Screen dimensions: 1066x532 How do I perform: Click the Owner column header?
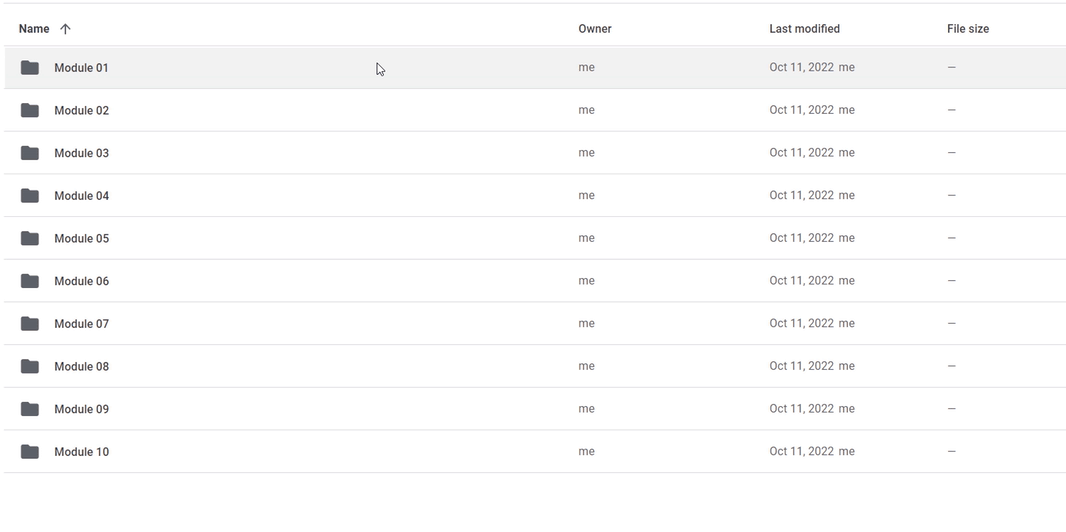point(595,29)
